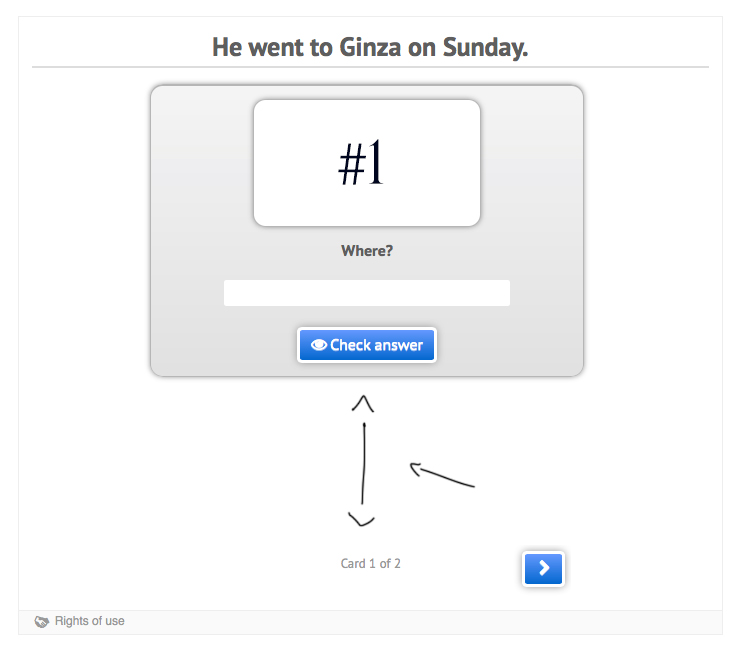Click the hand-drawn arrow pointing left
Screen dimensions: 748x646
[x=442, y=475]
